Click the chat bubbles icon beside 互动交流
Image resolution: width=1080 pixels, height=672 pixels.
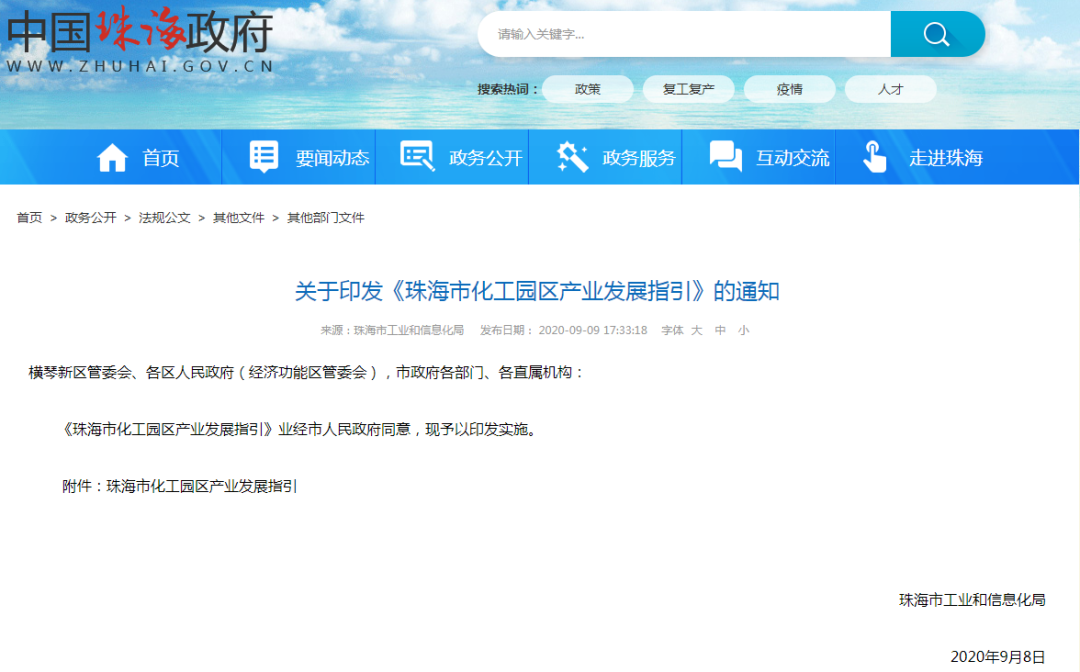coord(726,156)
